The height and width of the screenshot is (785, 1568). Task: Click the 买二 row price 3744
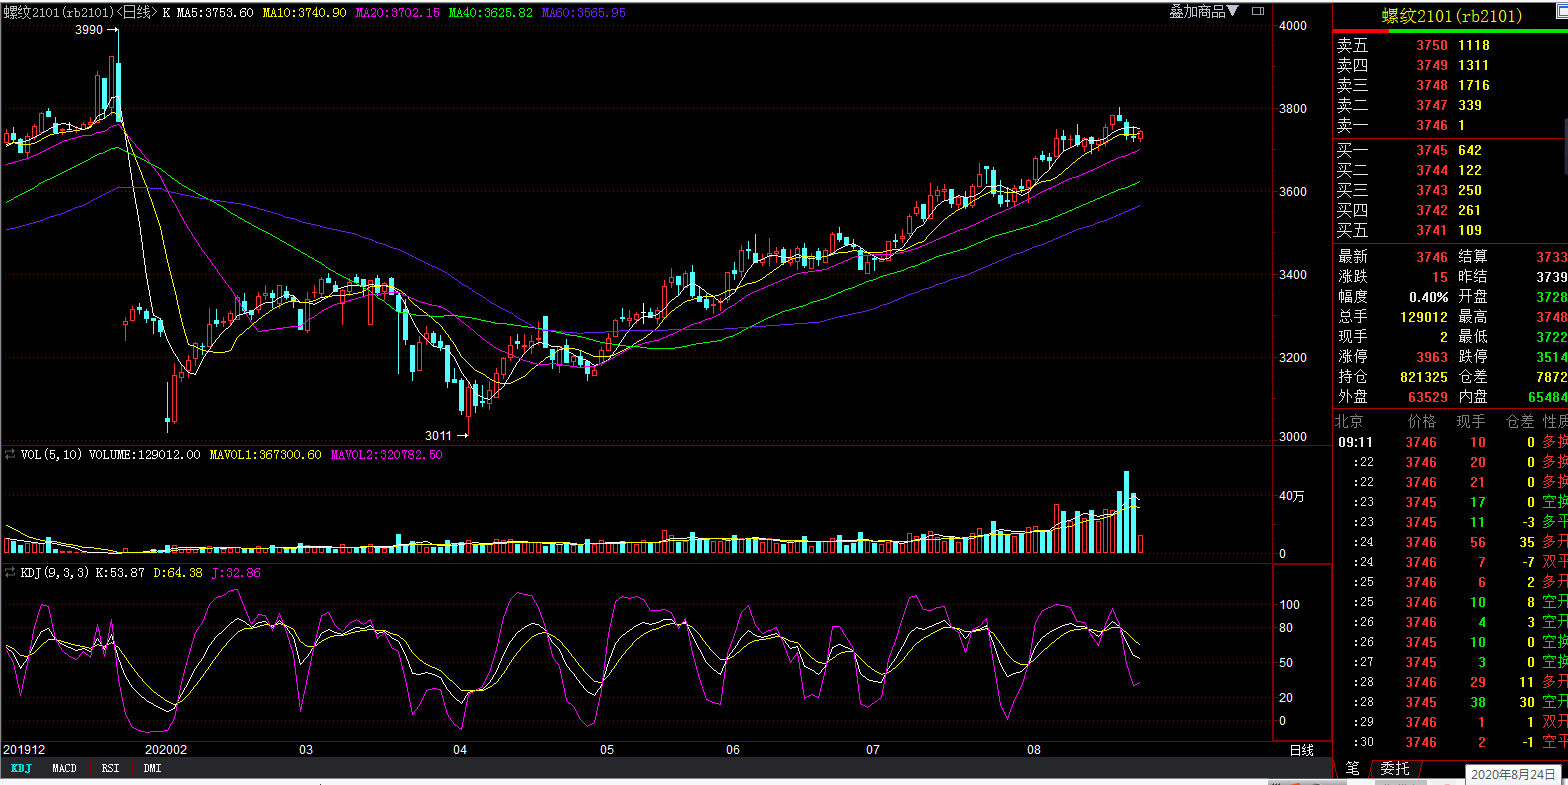pyautogui.click(x=1431, y=170)
